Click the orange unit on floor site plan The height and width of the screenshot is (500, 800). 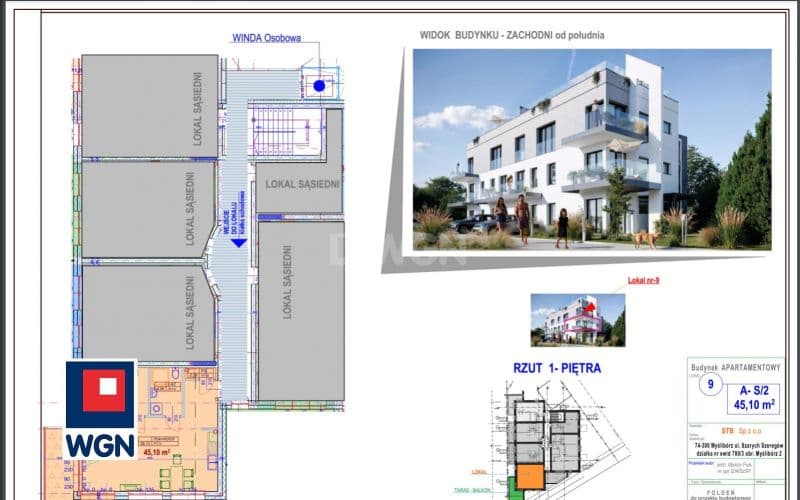[530, 477]
